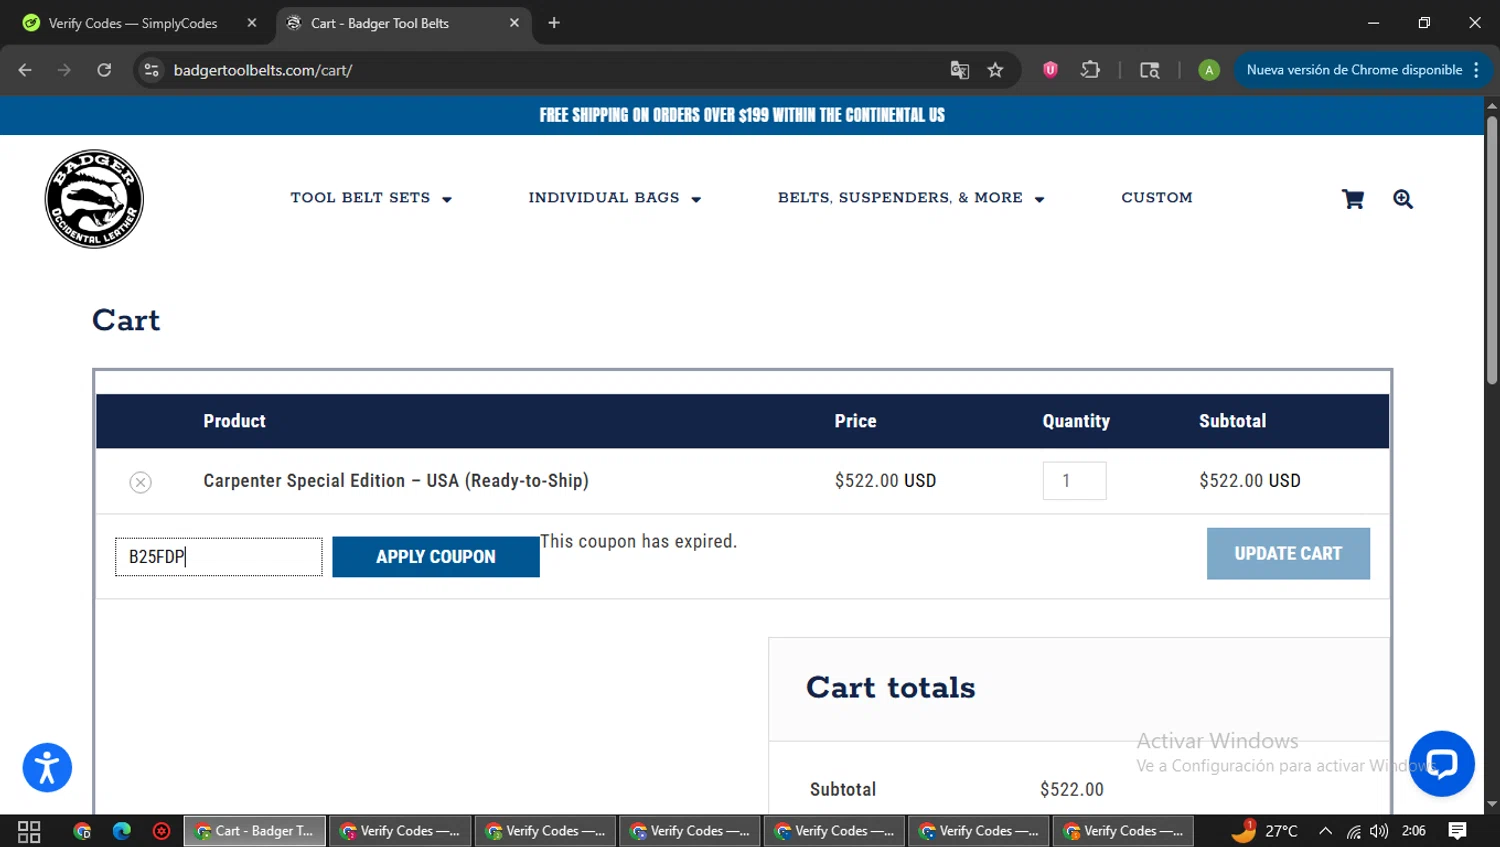The image size is (1500, 847).
Task: Remove Carpenter Special Edition from cart
Action: coord(141,482)
